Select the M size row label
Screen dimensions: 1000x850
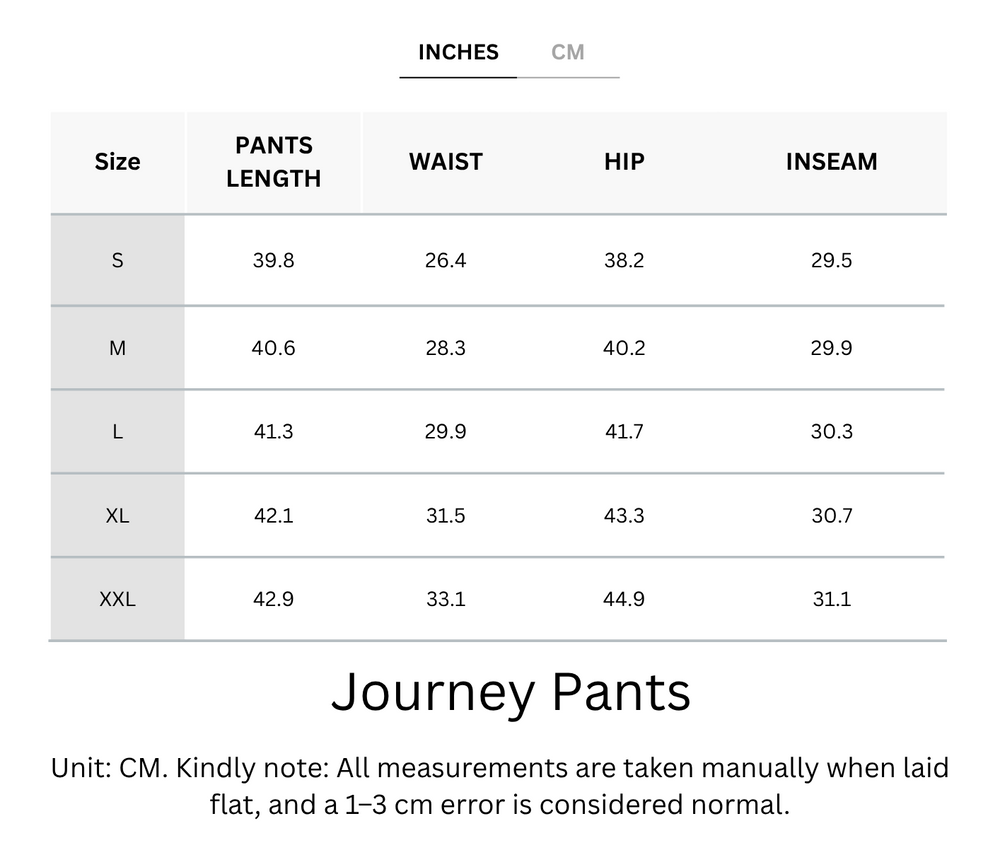(117, 347)
